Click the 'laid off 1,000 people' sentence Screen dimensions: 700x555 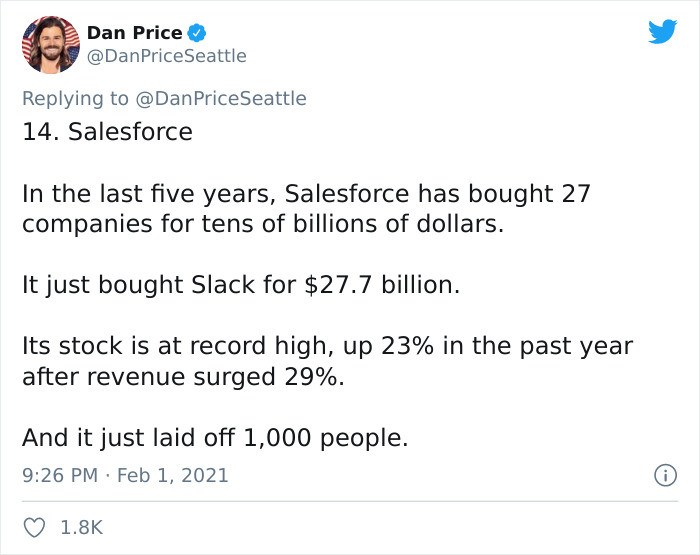tap(215, 439)
